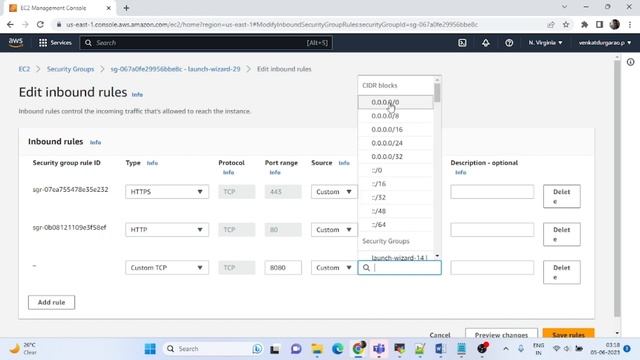Select the ::/32 CIDR block

click(x=396, y=198)
